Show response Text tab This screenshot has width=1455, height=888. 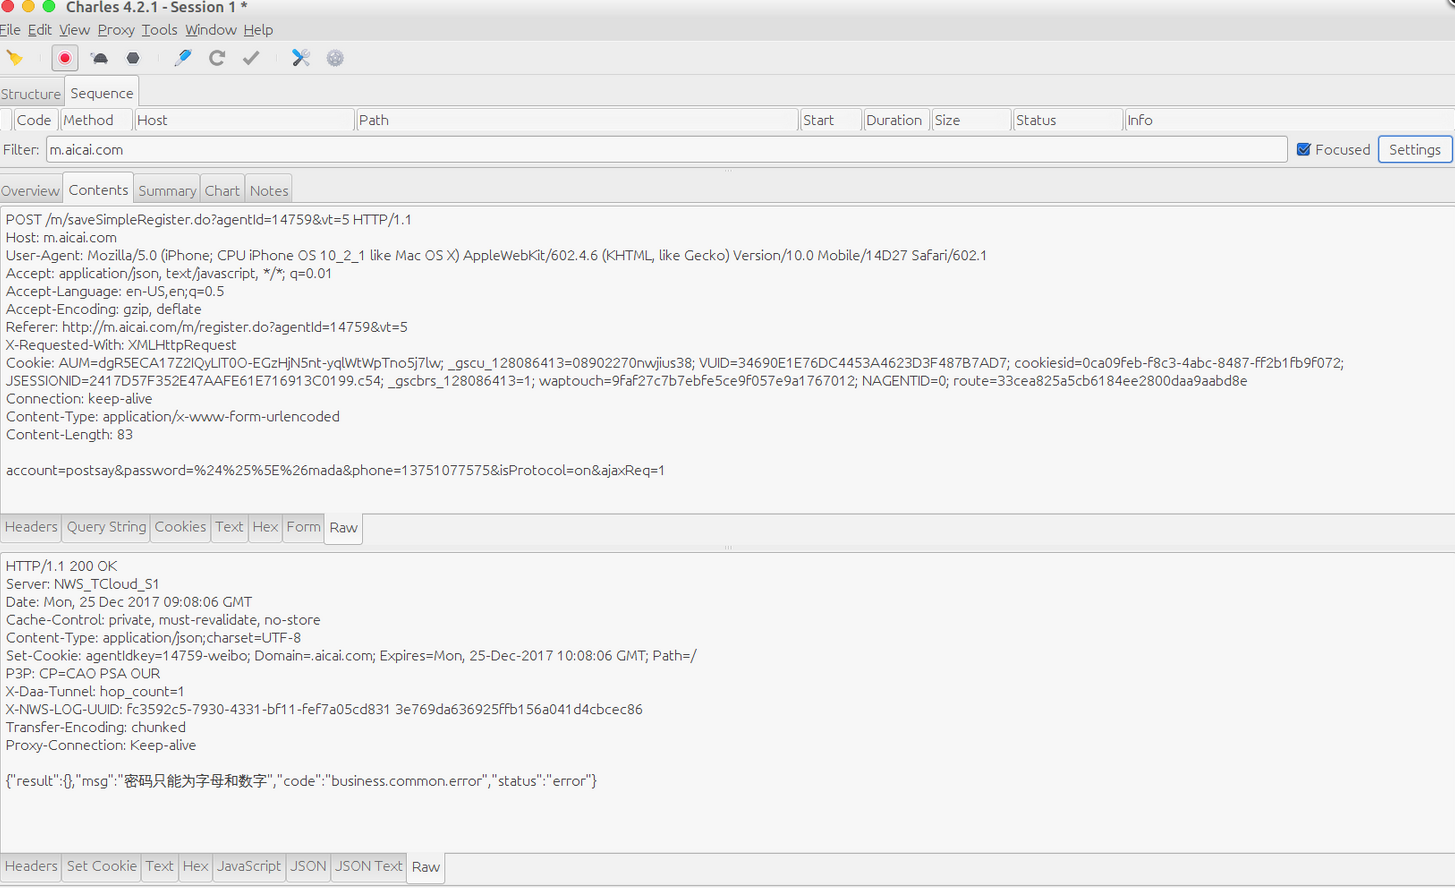[159, 866]
